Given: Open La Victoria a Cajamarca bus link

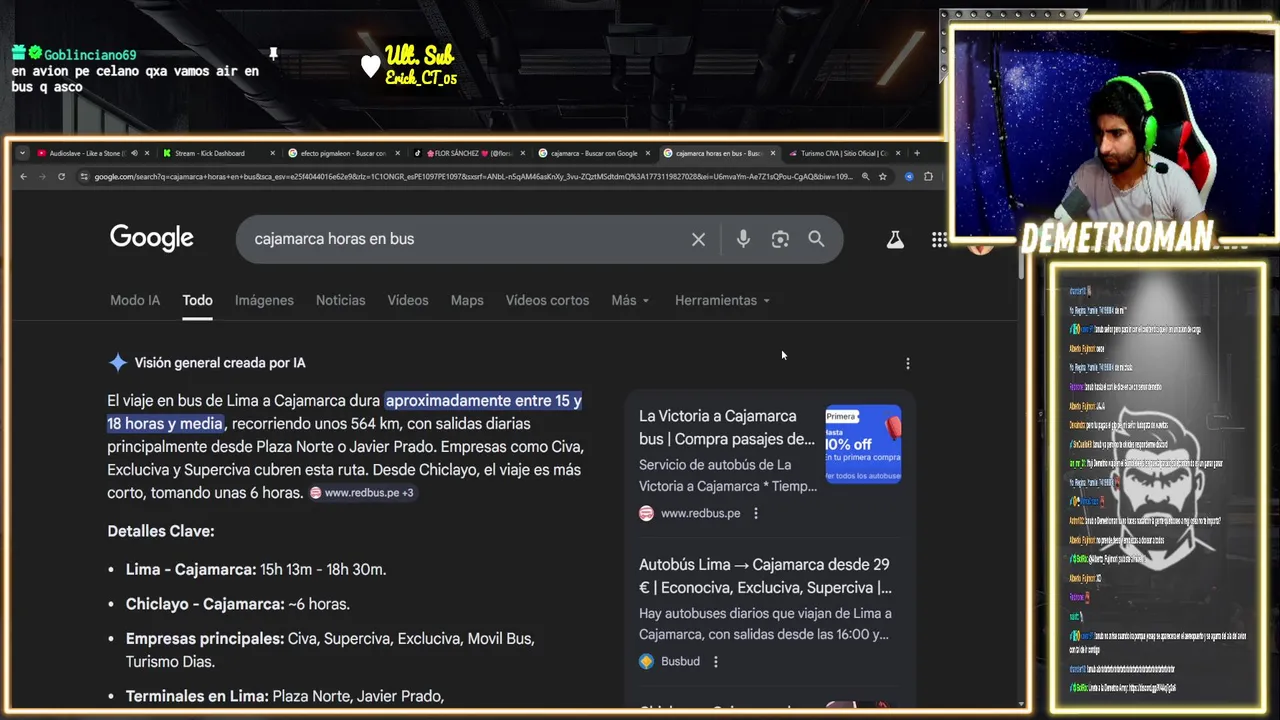Looking at the screenshot, I should [x=727, y=427].
